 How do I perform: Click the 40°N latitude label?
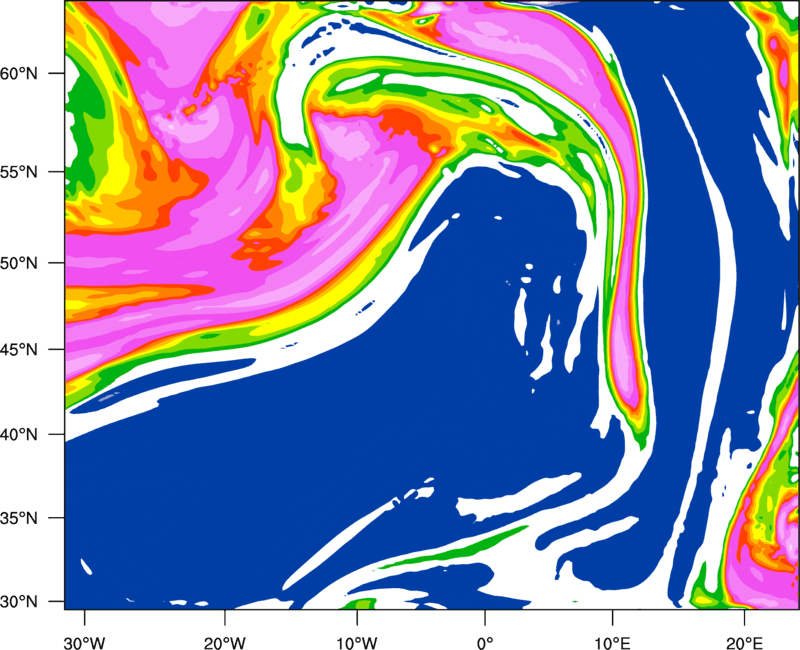click(x=19, y=435)
